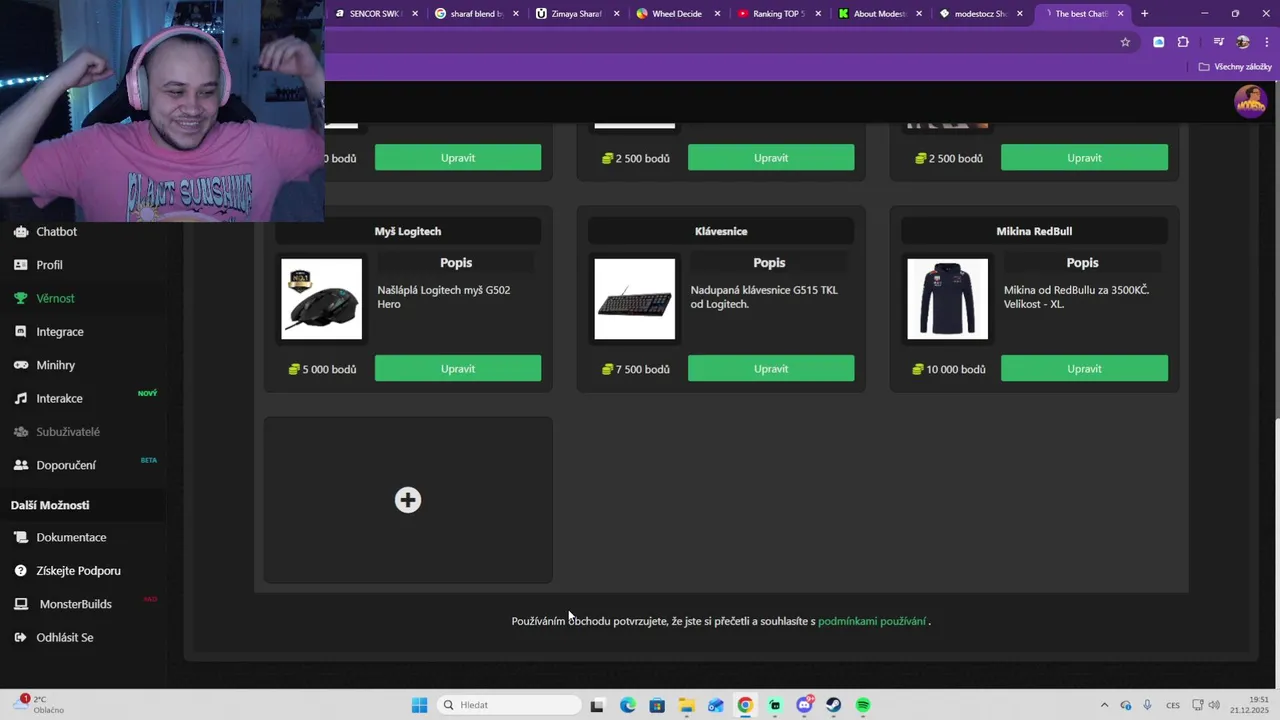
Task: Click the 10 000 bodů price
Action: pyautogui.click(x=948, y=369)
